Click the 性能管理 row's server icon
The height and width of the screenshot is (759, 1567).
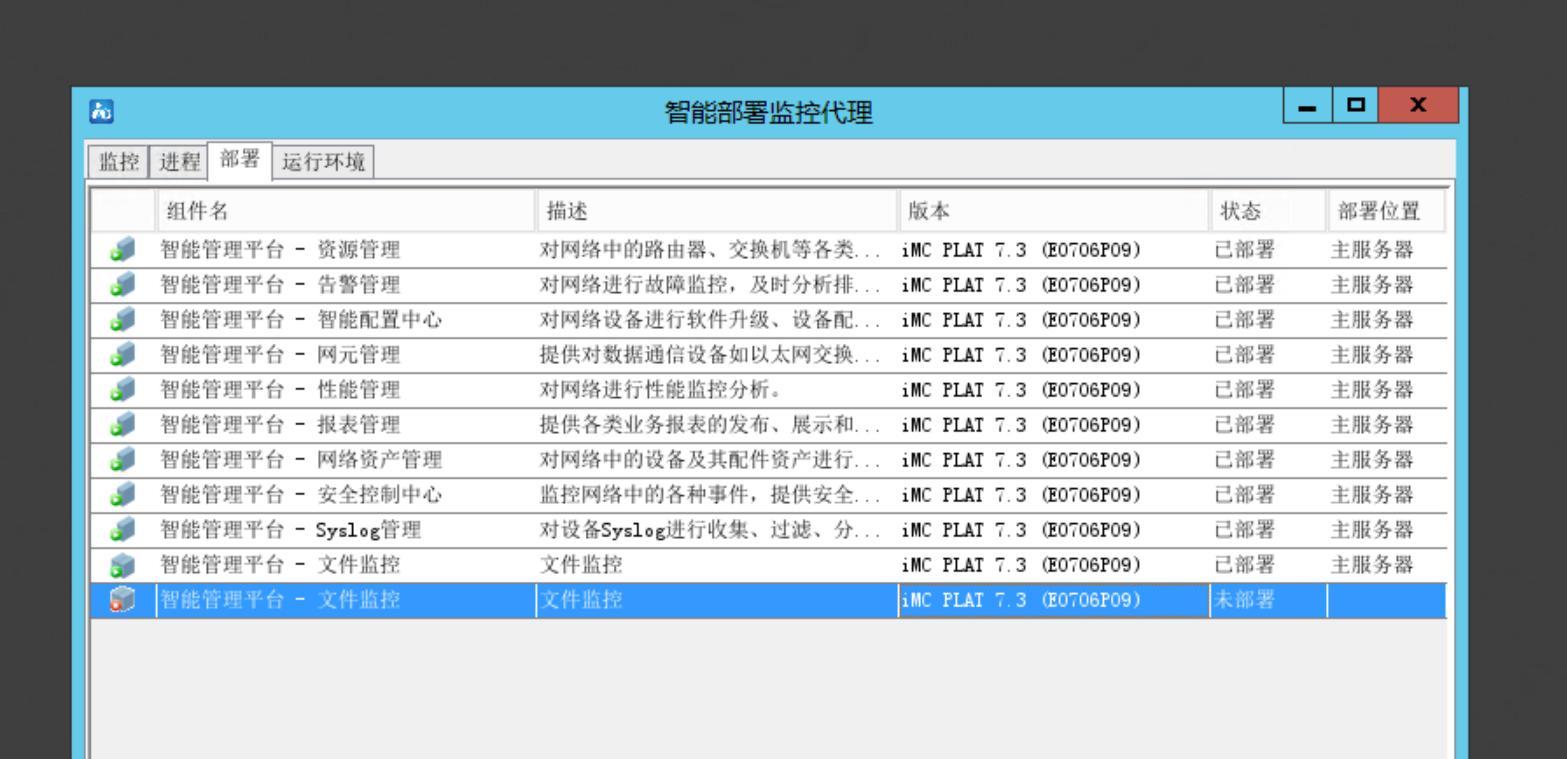coord(122,390)
